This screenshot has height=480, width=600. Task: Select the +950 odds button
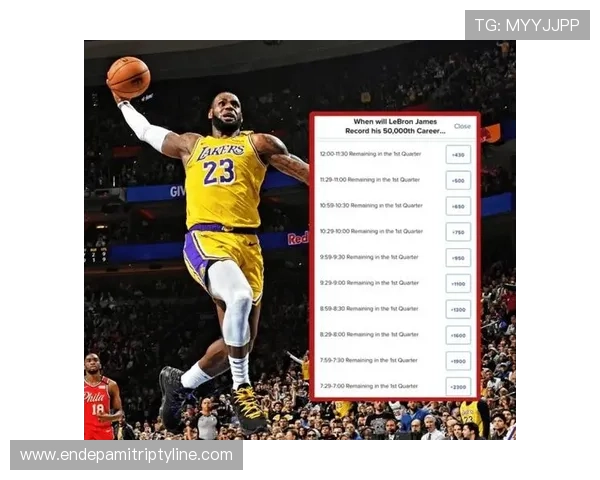tap(458, 258)
